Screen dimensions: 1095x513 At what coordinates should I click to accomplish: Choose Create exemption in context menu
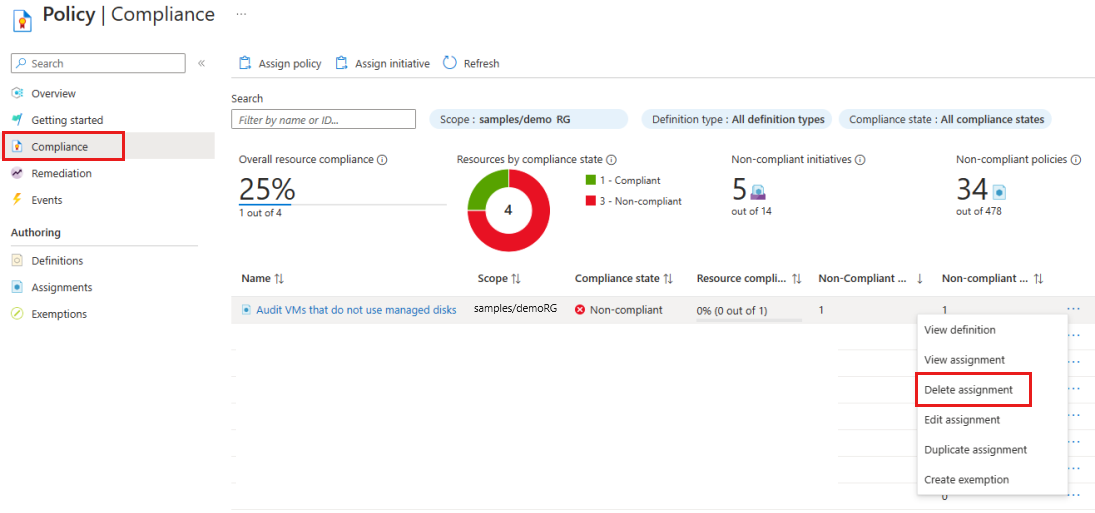tap(966, 479)
